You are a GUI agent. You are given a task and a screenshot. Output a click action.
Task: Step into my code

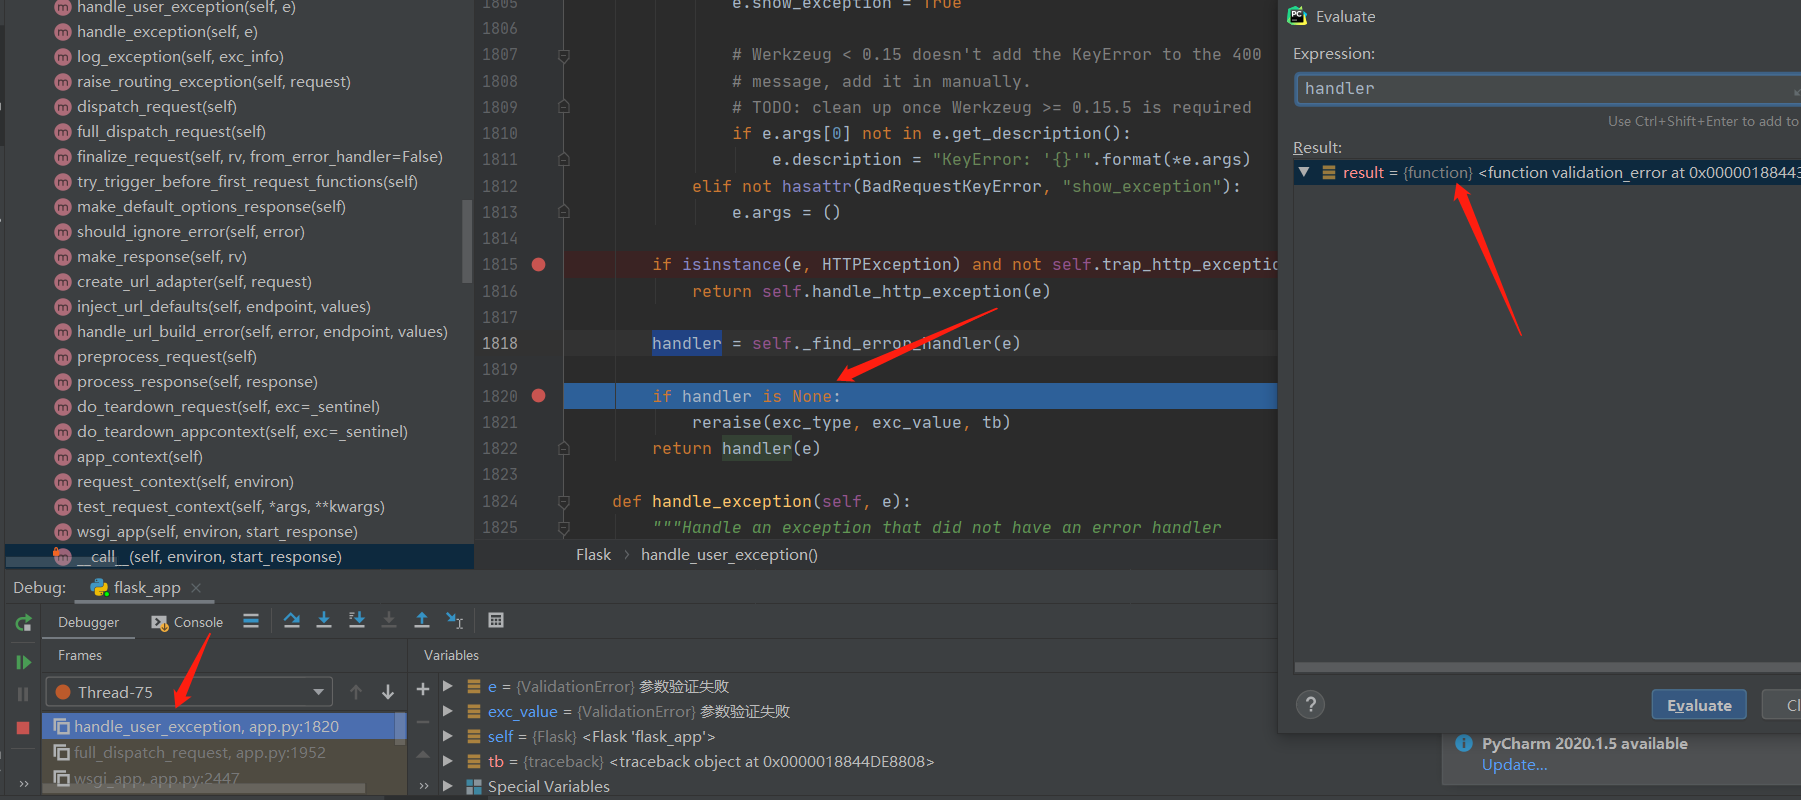357,621
